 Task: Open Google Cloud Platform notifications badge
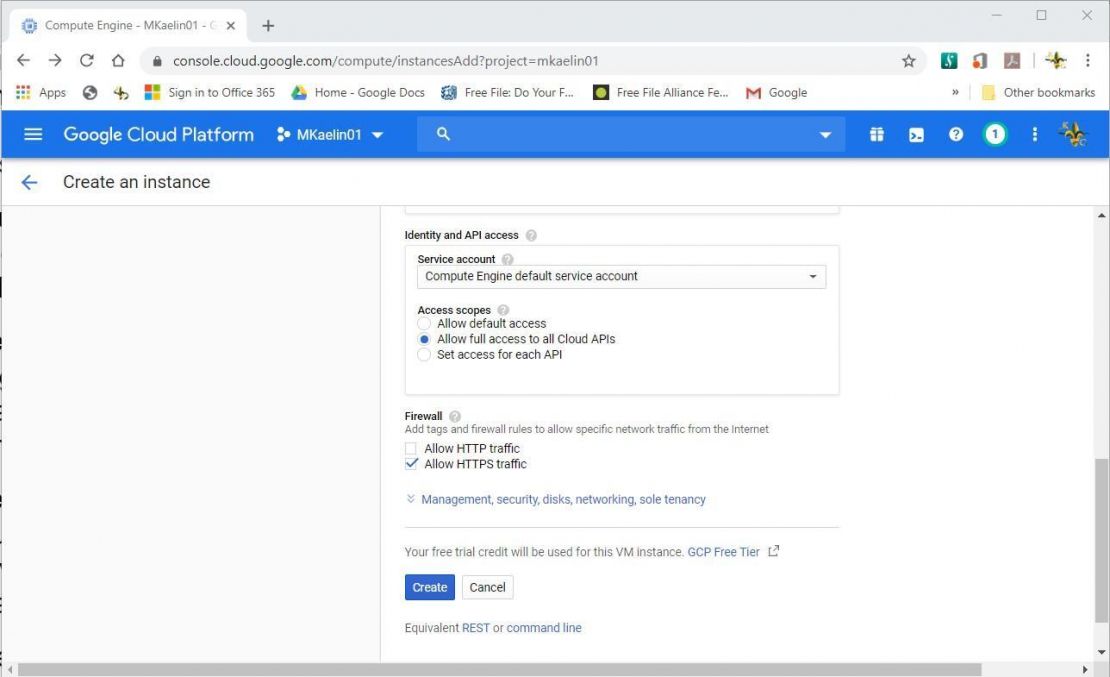[x=995, y=134]
